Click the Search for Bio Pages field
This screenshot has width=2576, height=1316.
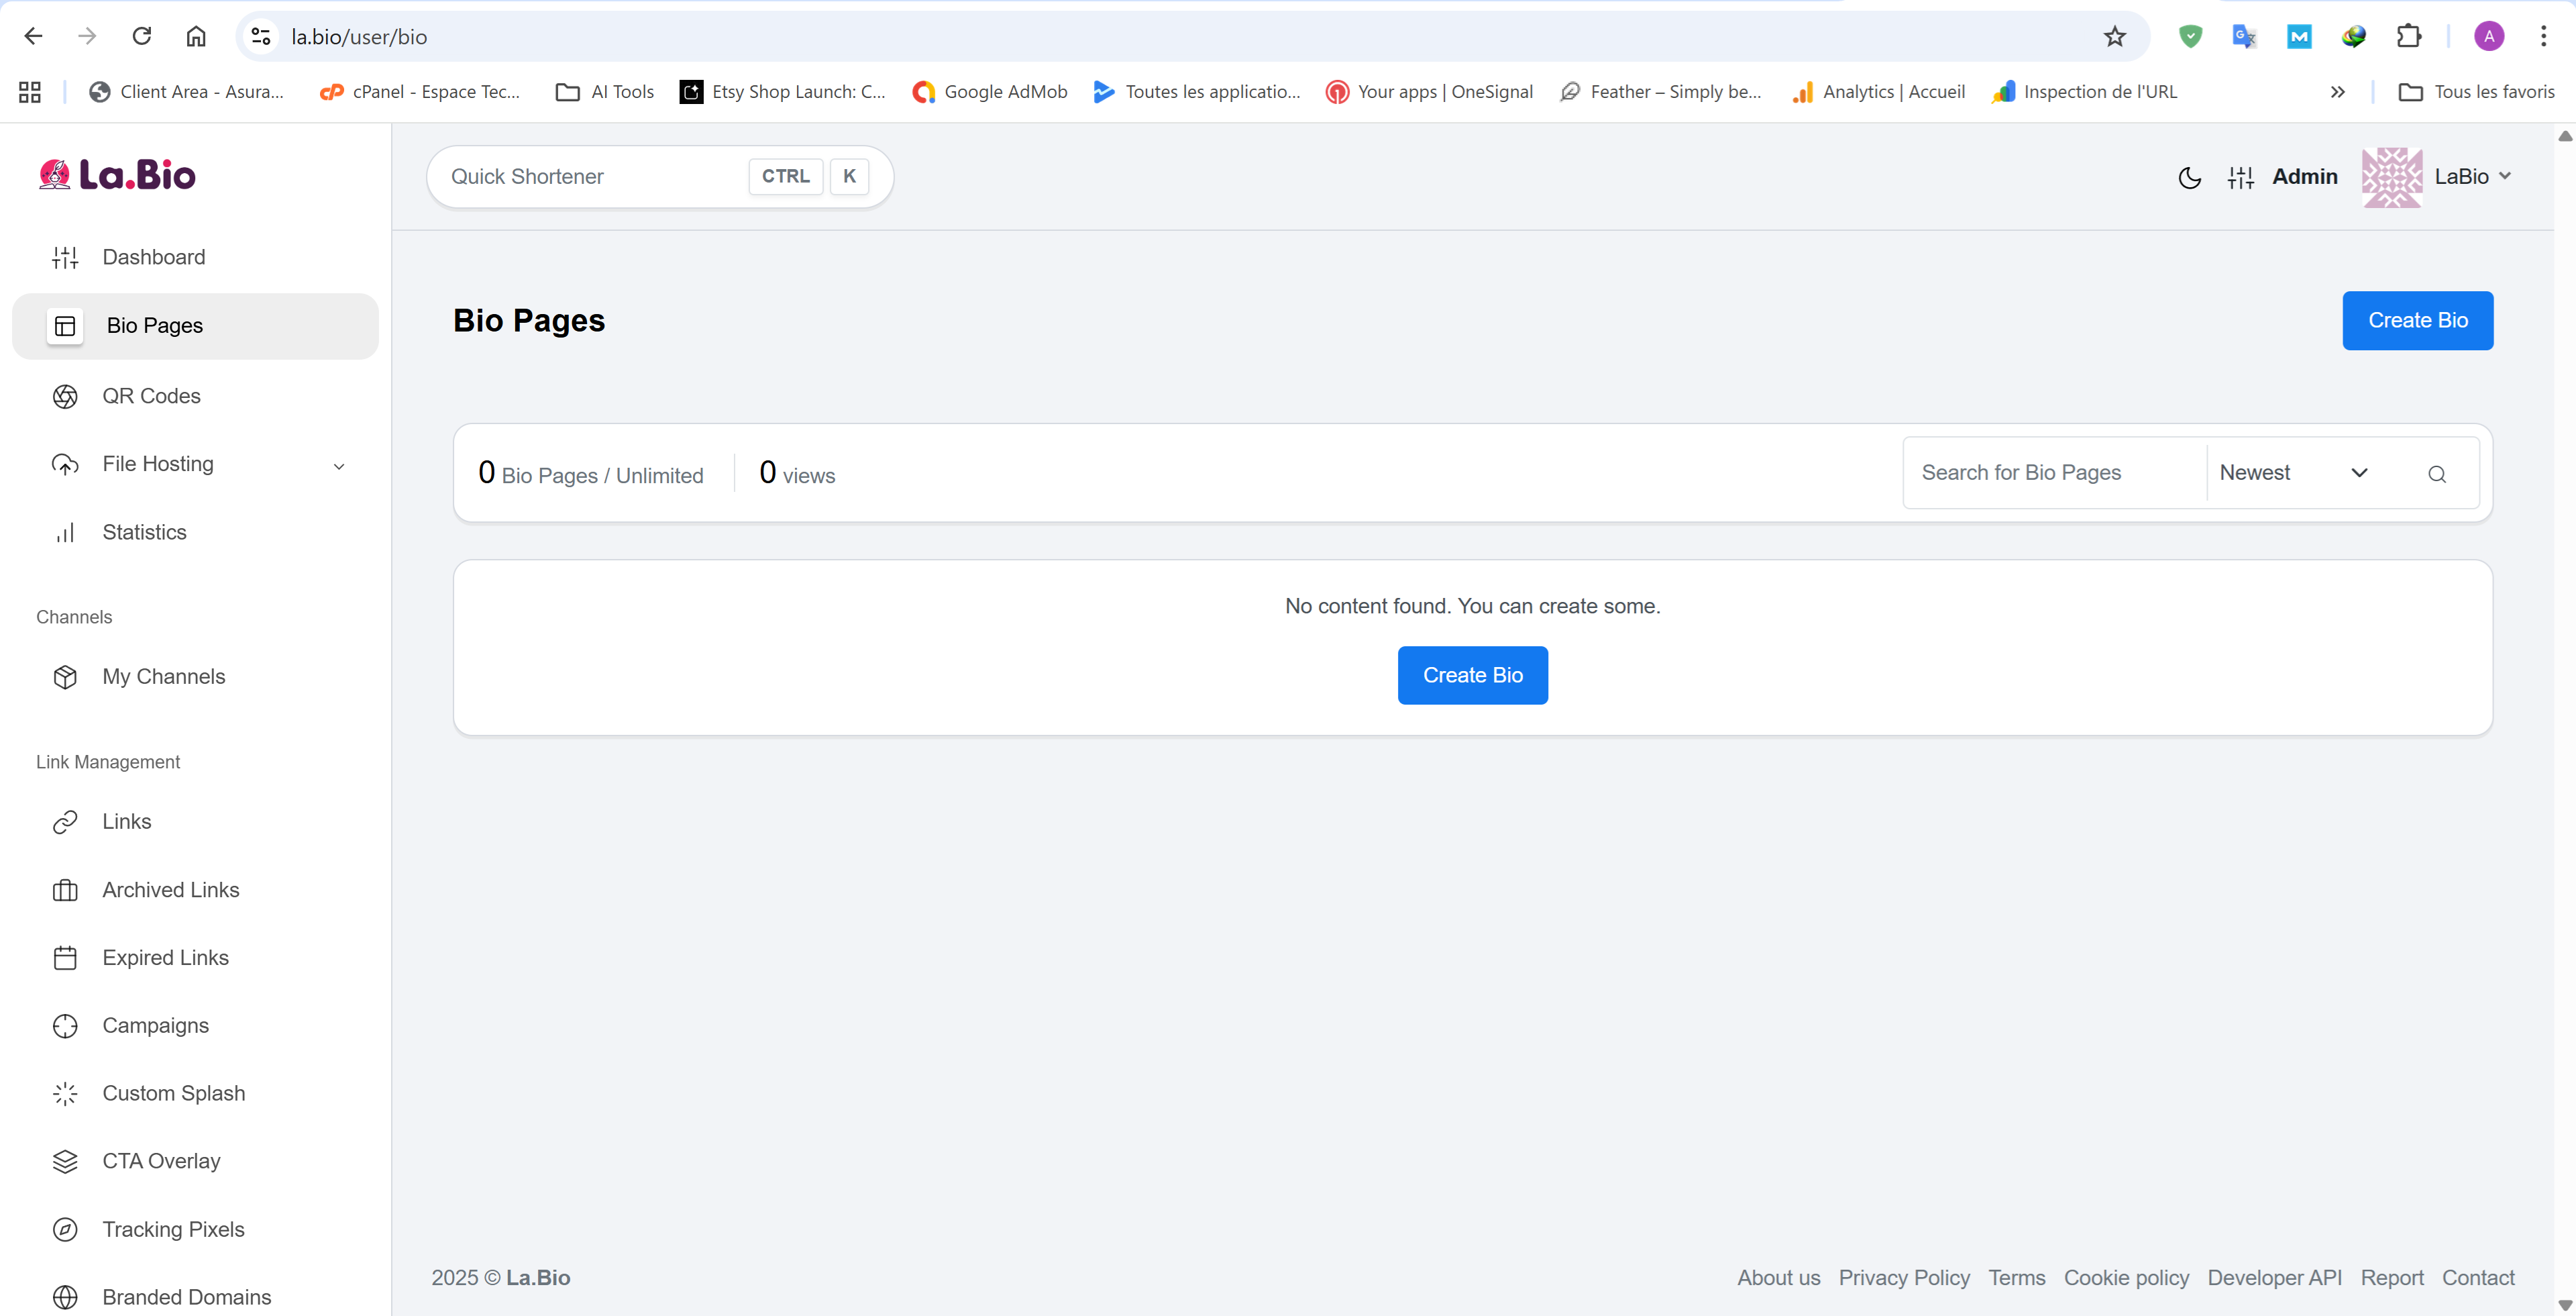click(2052, 473)
